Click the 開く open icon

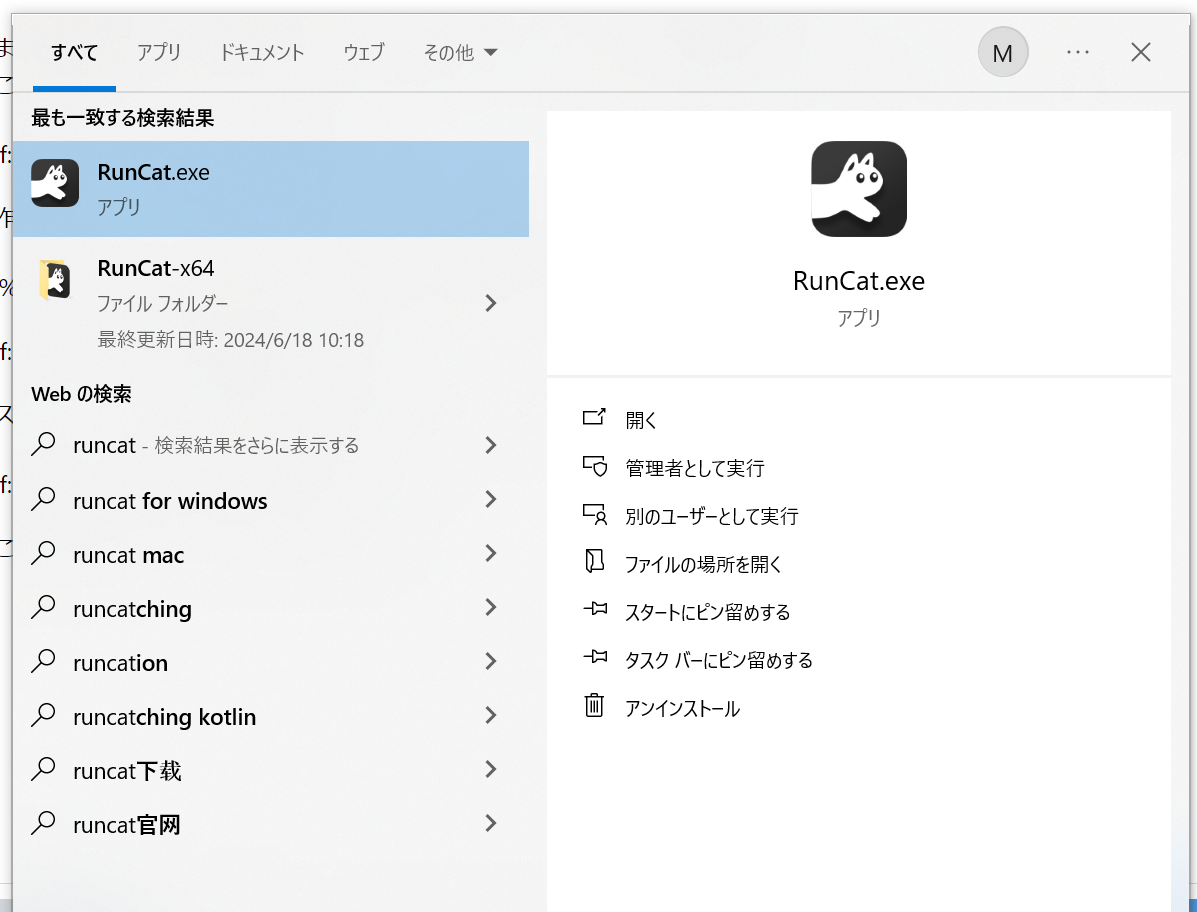coord(594,417)
